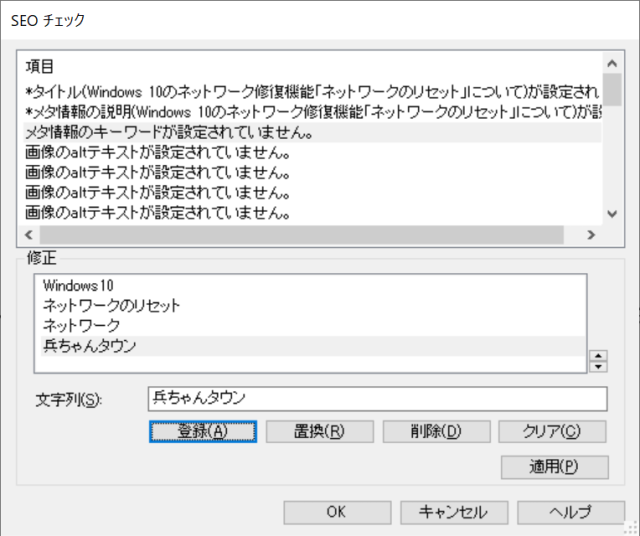
Task: Click the キャンセル cancel button
Action: click(x=454, y=512)
